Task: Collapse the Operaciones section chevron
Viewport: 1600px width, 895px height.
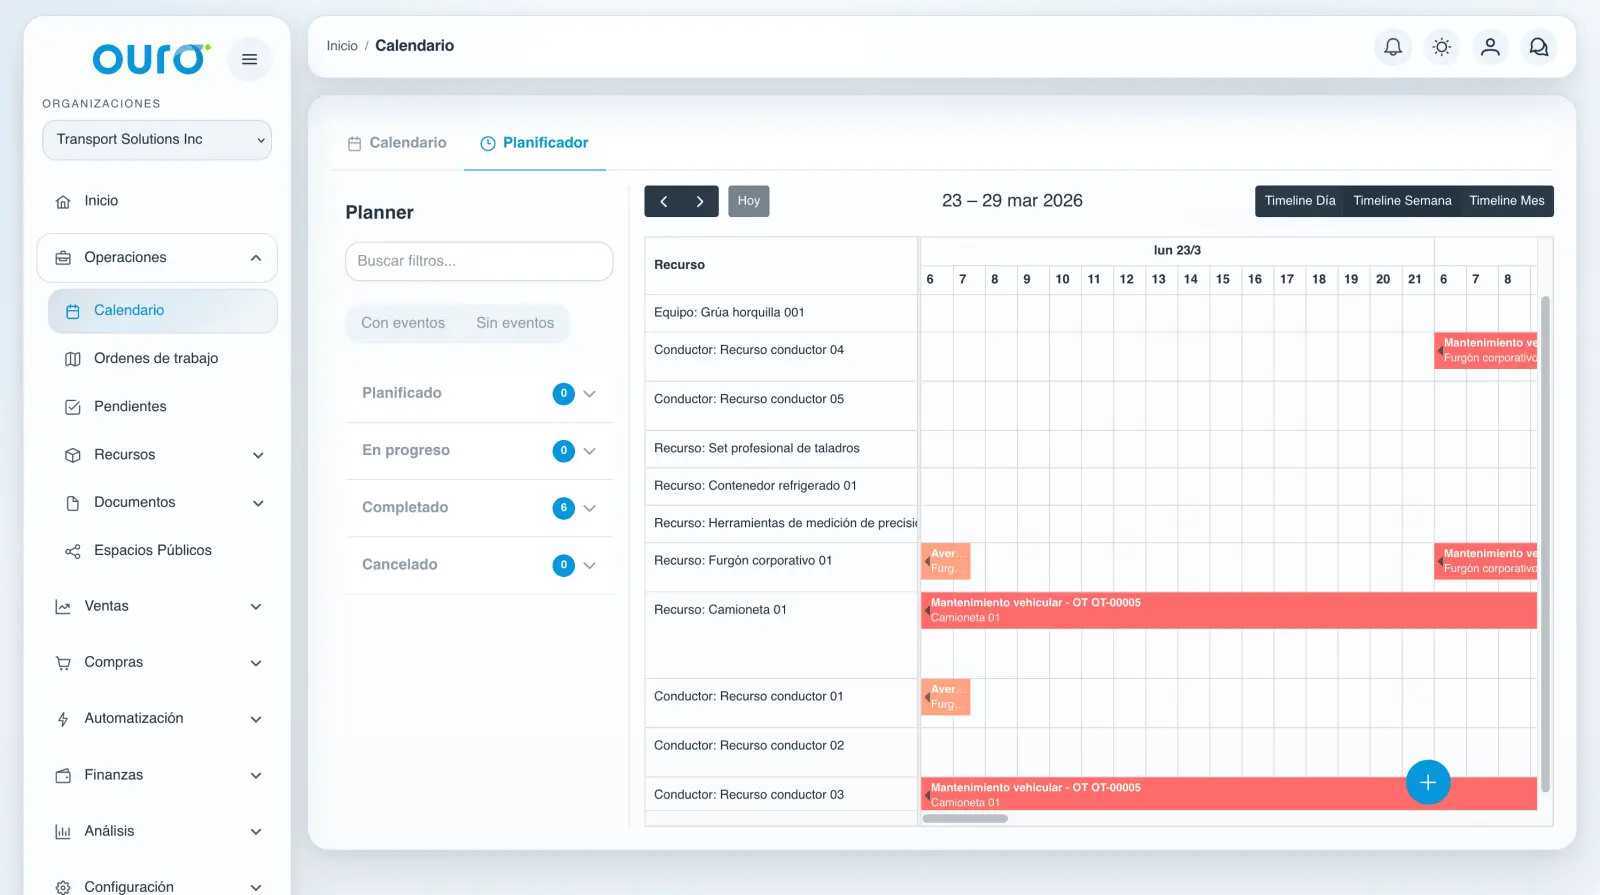Action: point(256,258)
